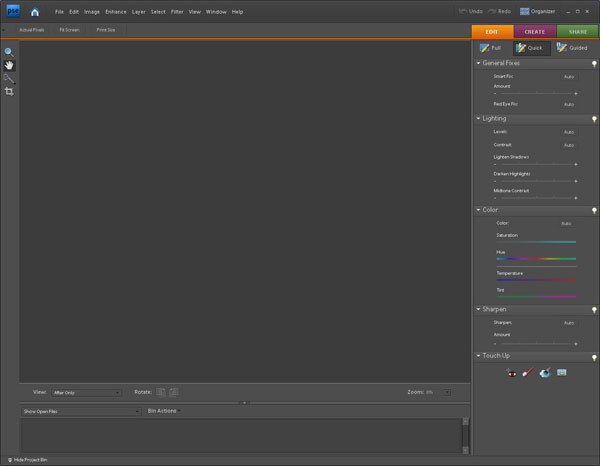Open the Bin Actions dropdown
This screenshot has height=466, width=600.
pyautogui.click(x=164, y=411)
